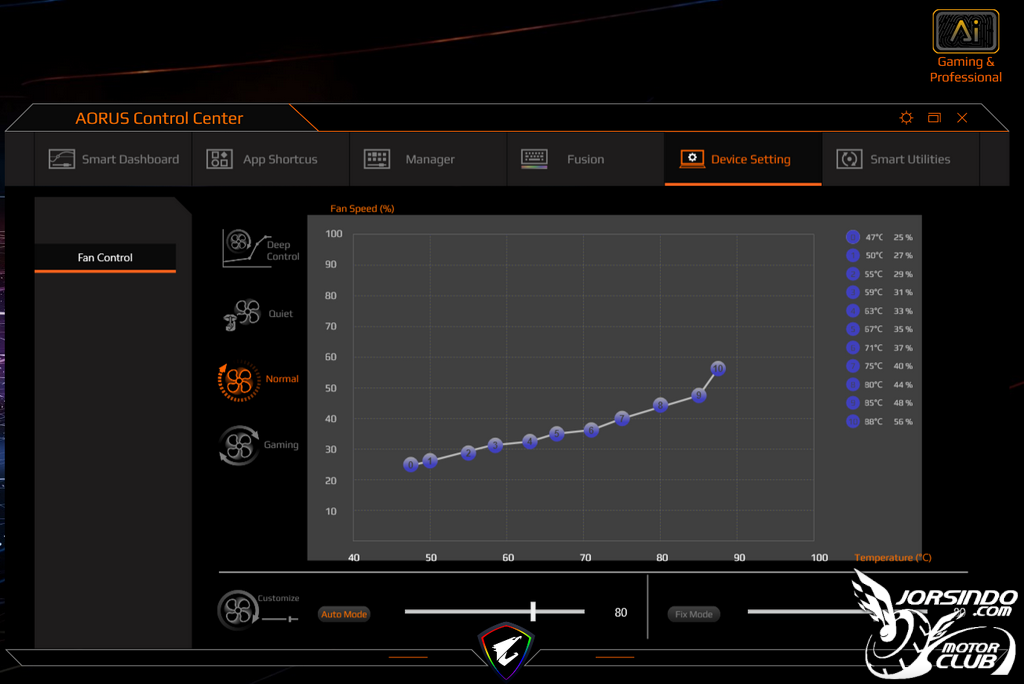The height and width of the screenshot is (684, 1024).
Task: Click the Smart Dashboard tab icon
Action: coord(61,159)
